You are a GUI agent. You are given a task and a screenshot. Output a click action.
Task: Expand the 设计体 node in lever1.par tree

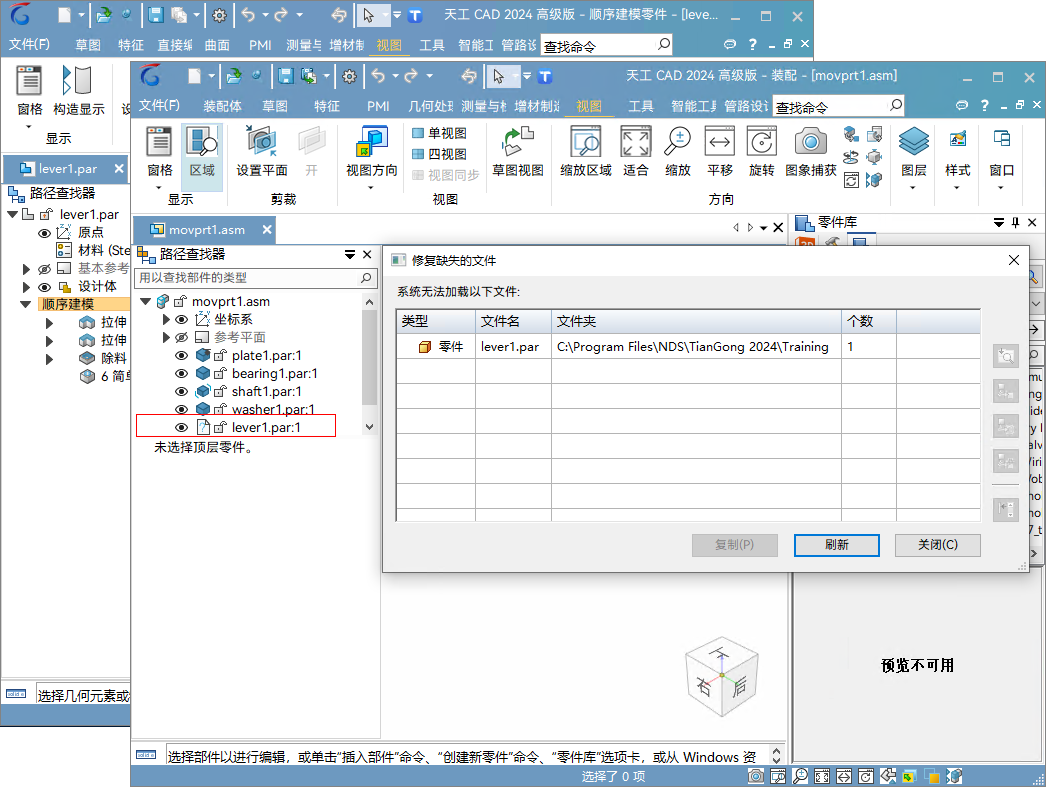pyautogui.click(x=26, y=287)
